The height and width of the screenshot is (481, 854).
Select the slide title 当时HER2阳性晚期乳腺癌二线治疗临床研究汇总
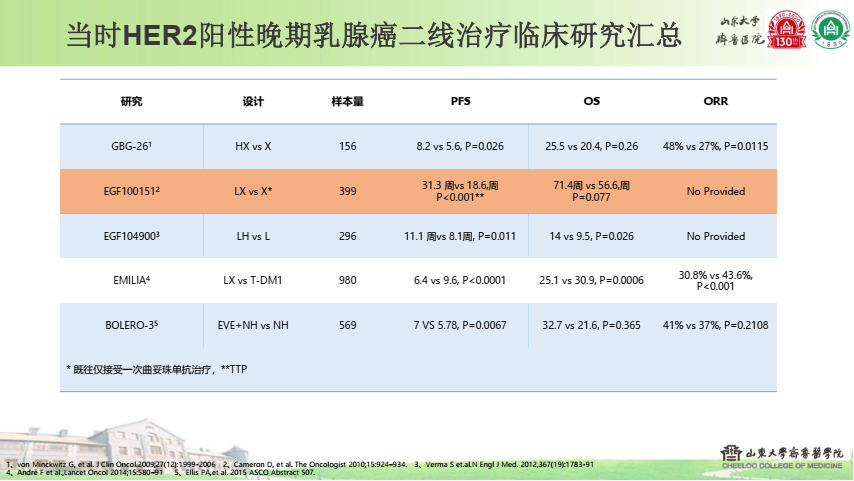374,35
